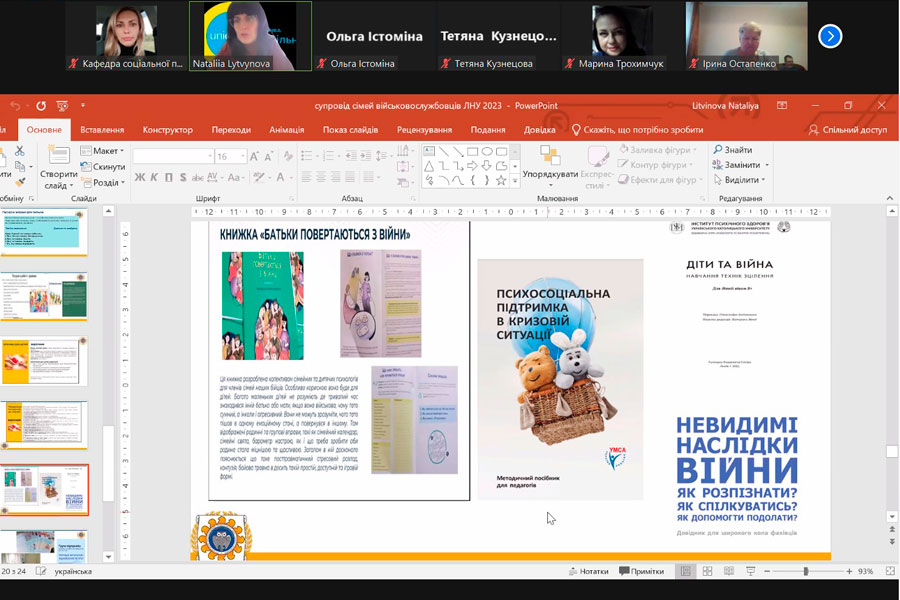Open the font size dropdown
This screenshot has width=900, height=600.
point(240,156)
